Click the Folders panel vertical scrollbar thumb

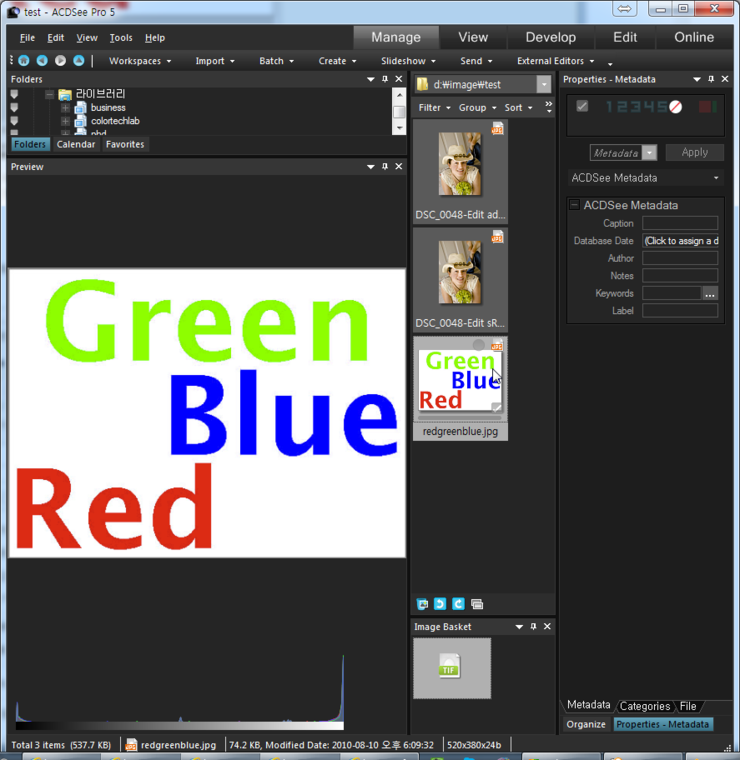tap(399, 111)
